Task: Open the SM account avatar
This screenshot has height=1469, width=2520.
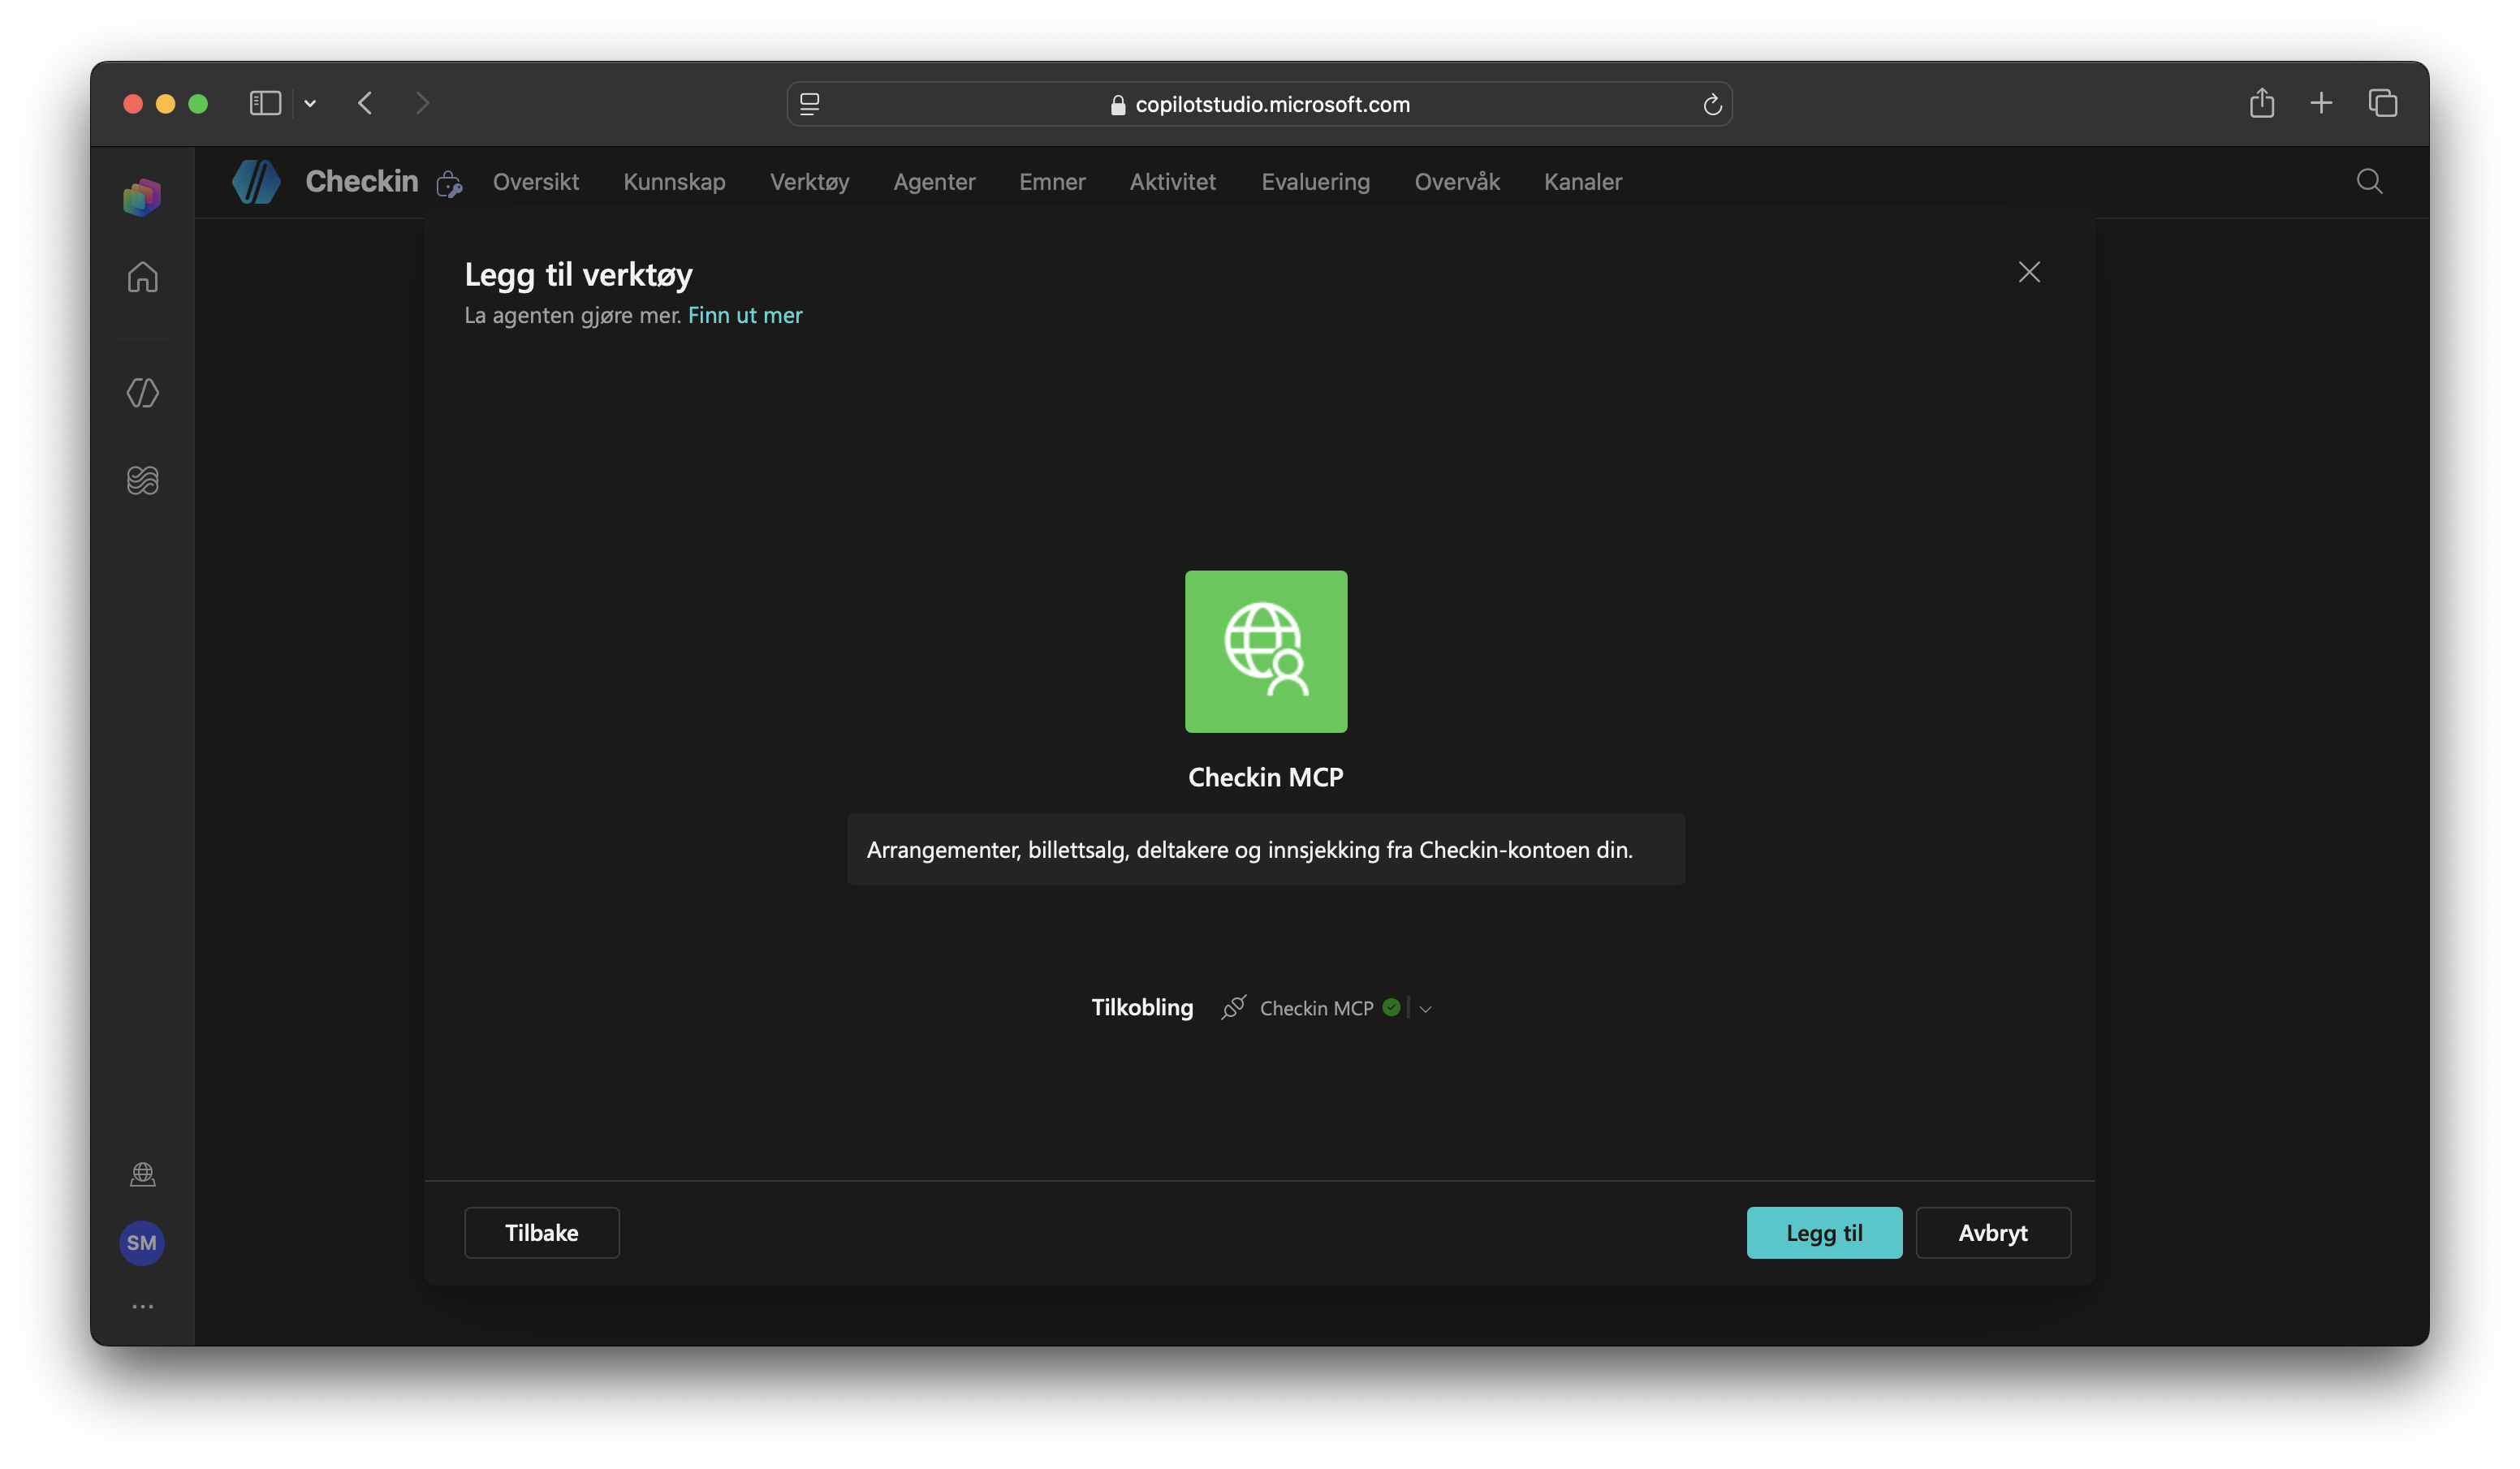Action: [x=142, y=1243]
